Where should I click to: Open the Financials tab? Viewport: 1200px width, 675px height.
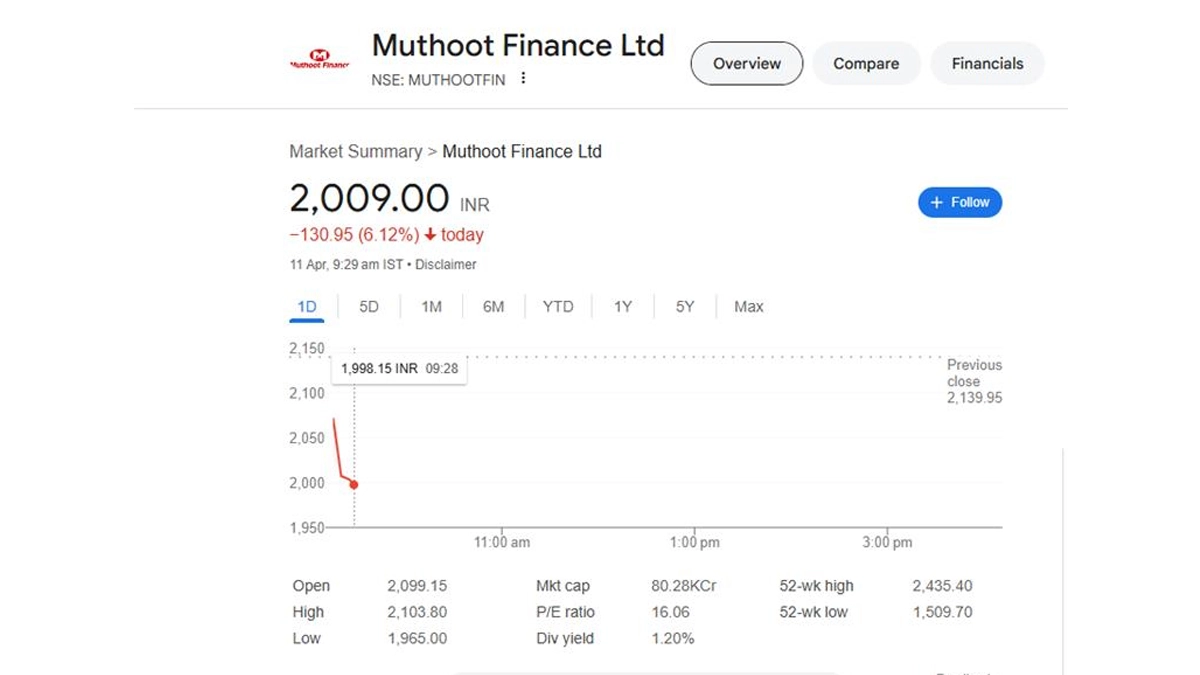click(987, 64)
